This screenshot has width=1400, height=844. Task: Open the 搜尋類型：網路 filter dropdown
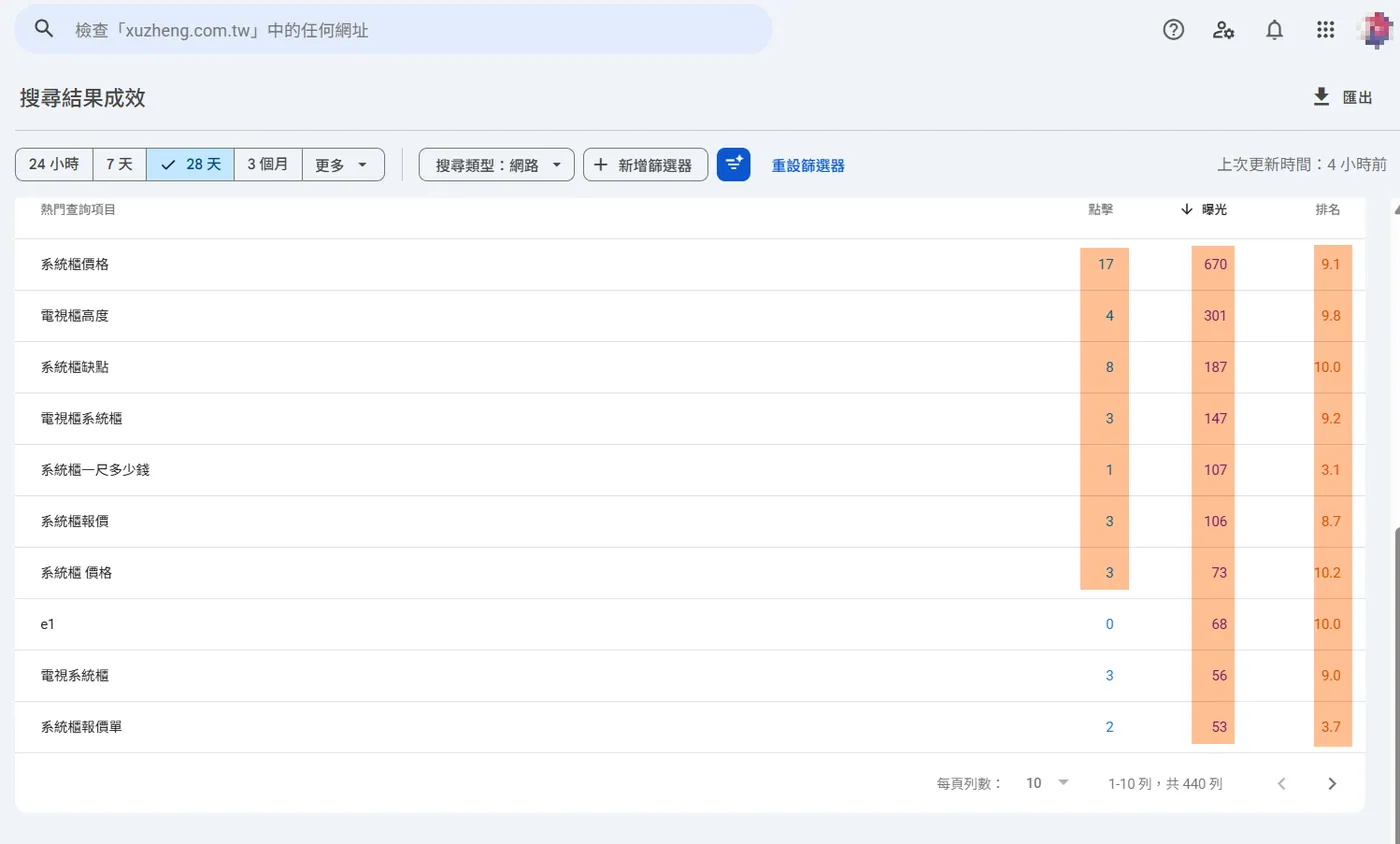click(497, 165)
